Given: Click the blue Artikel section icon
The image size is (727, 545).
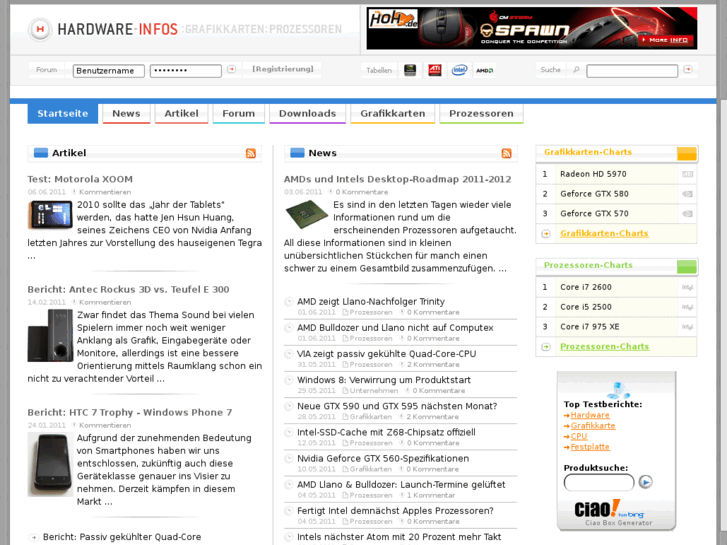Looking at the screenshot, I should [41, 153].
